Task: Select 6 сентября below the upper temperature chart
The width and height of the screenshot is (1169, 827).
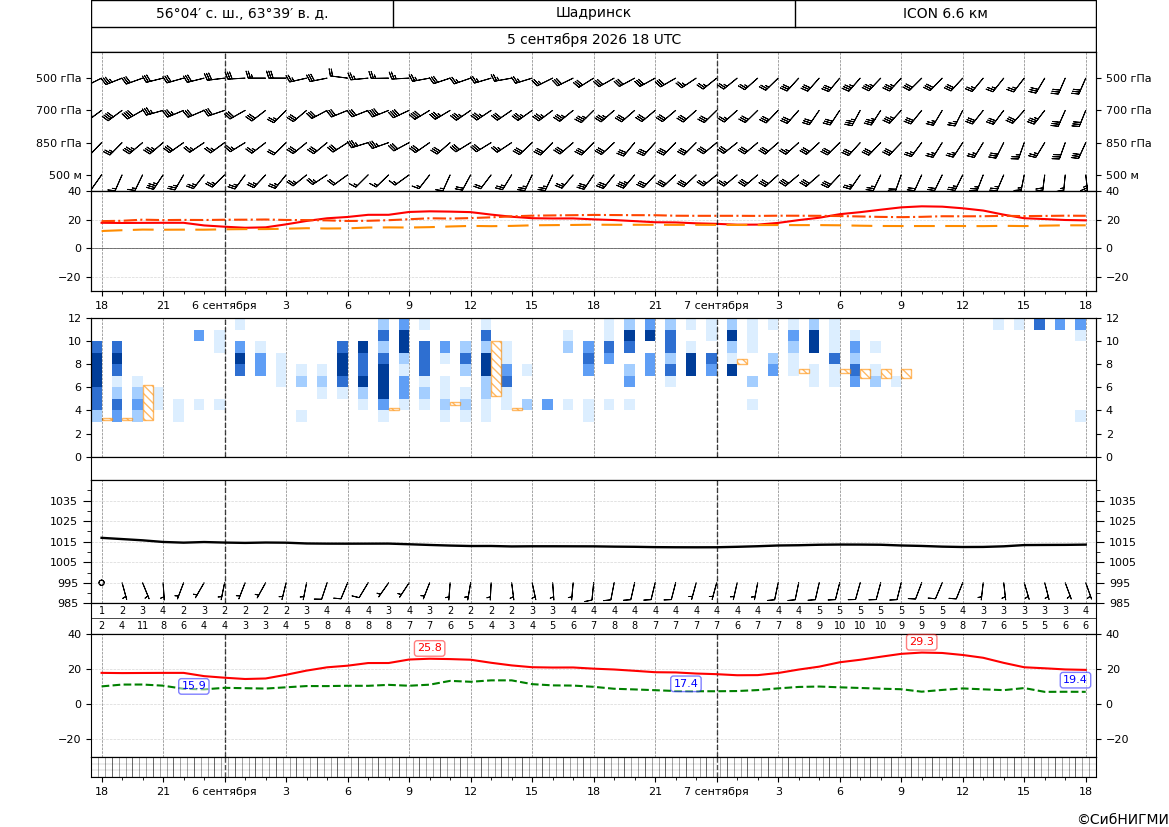Action: click(224, 305)
